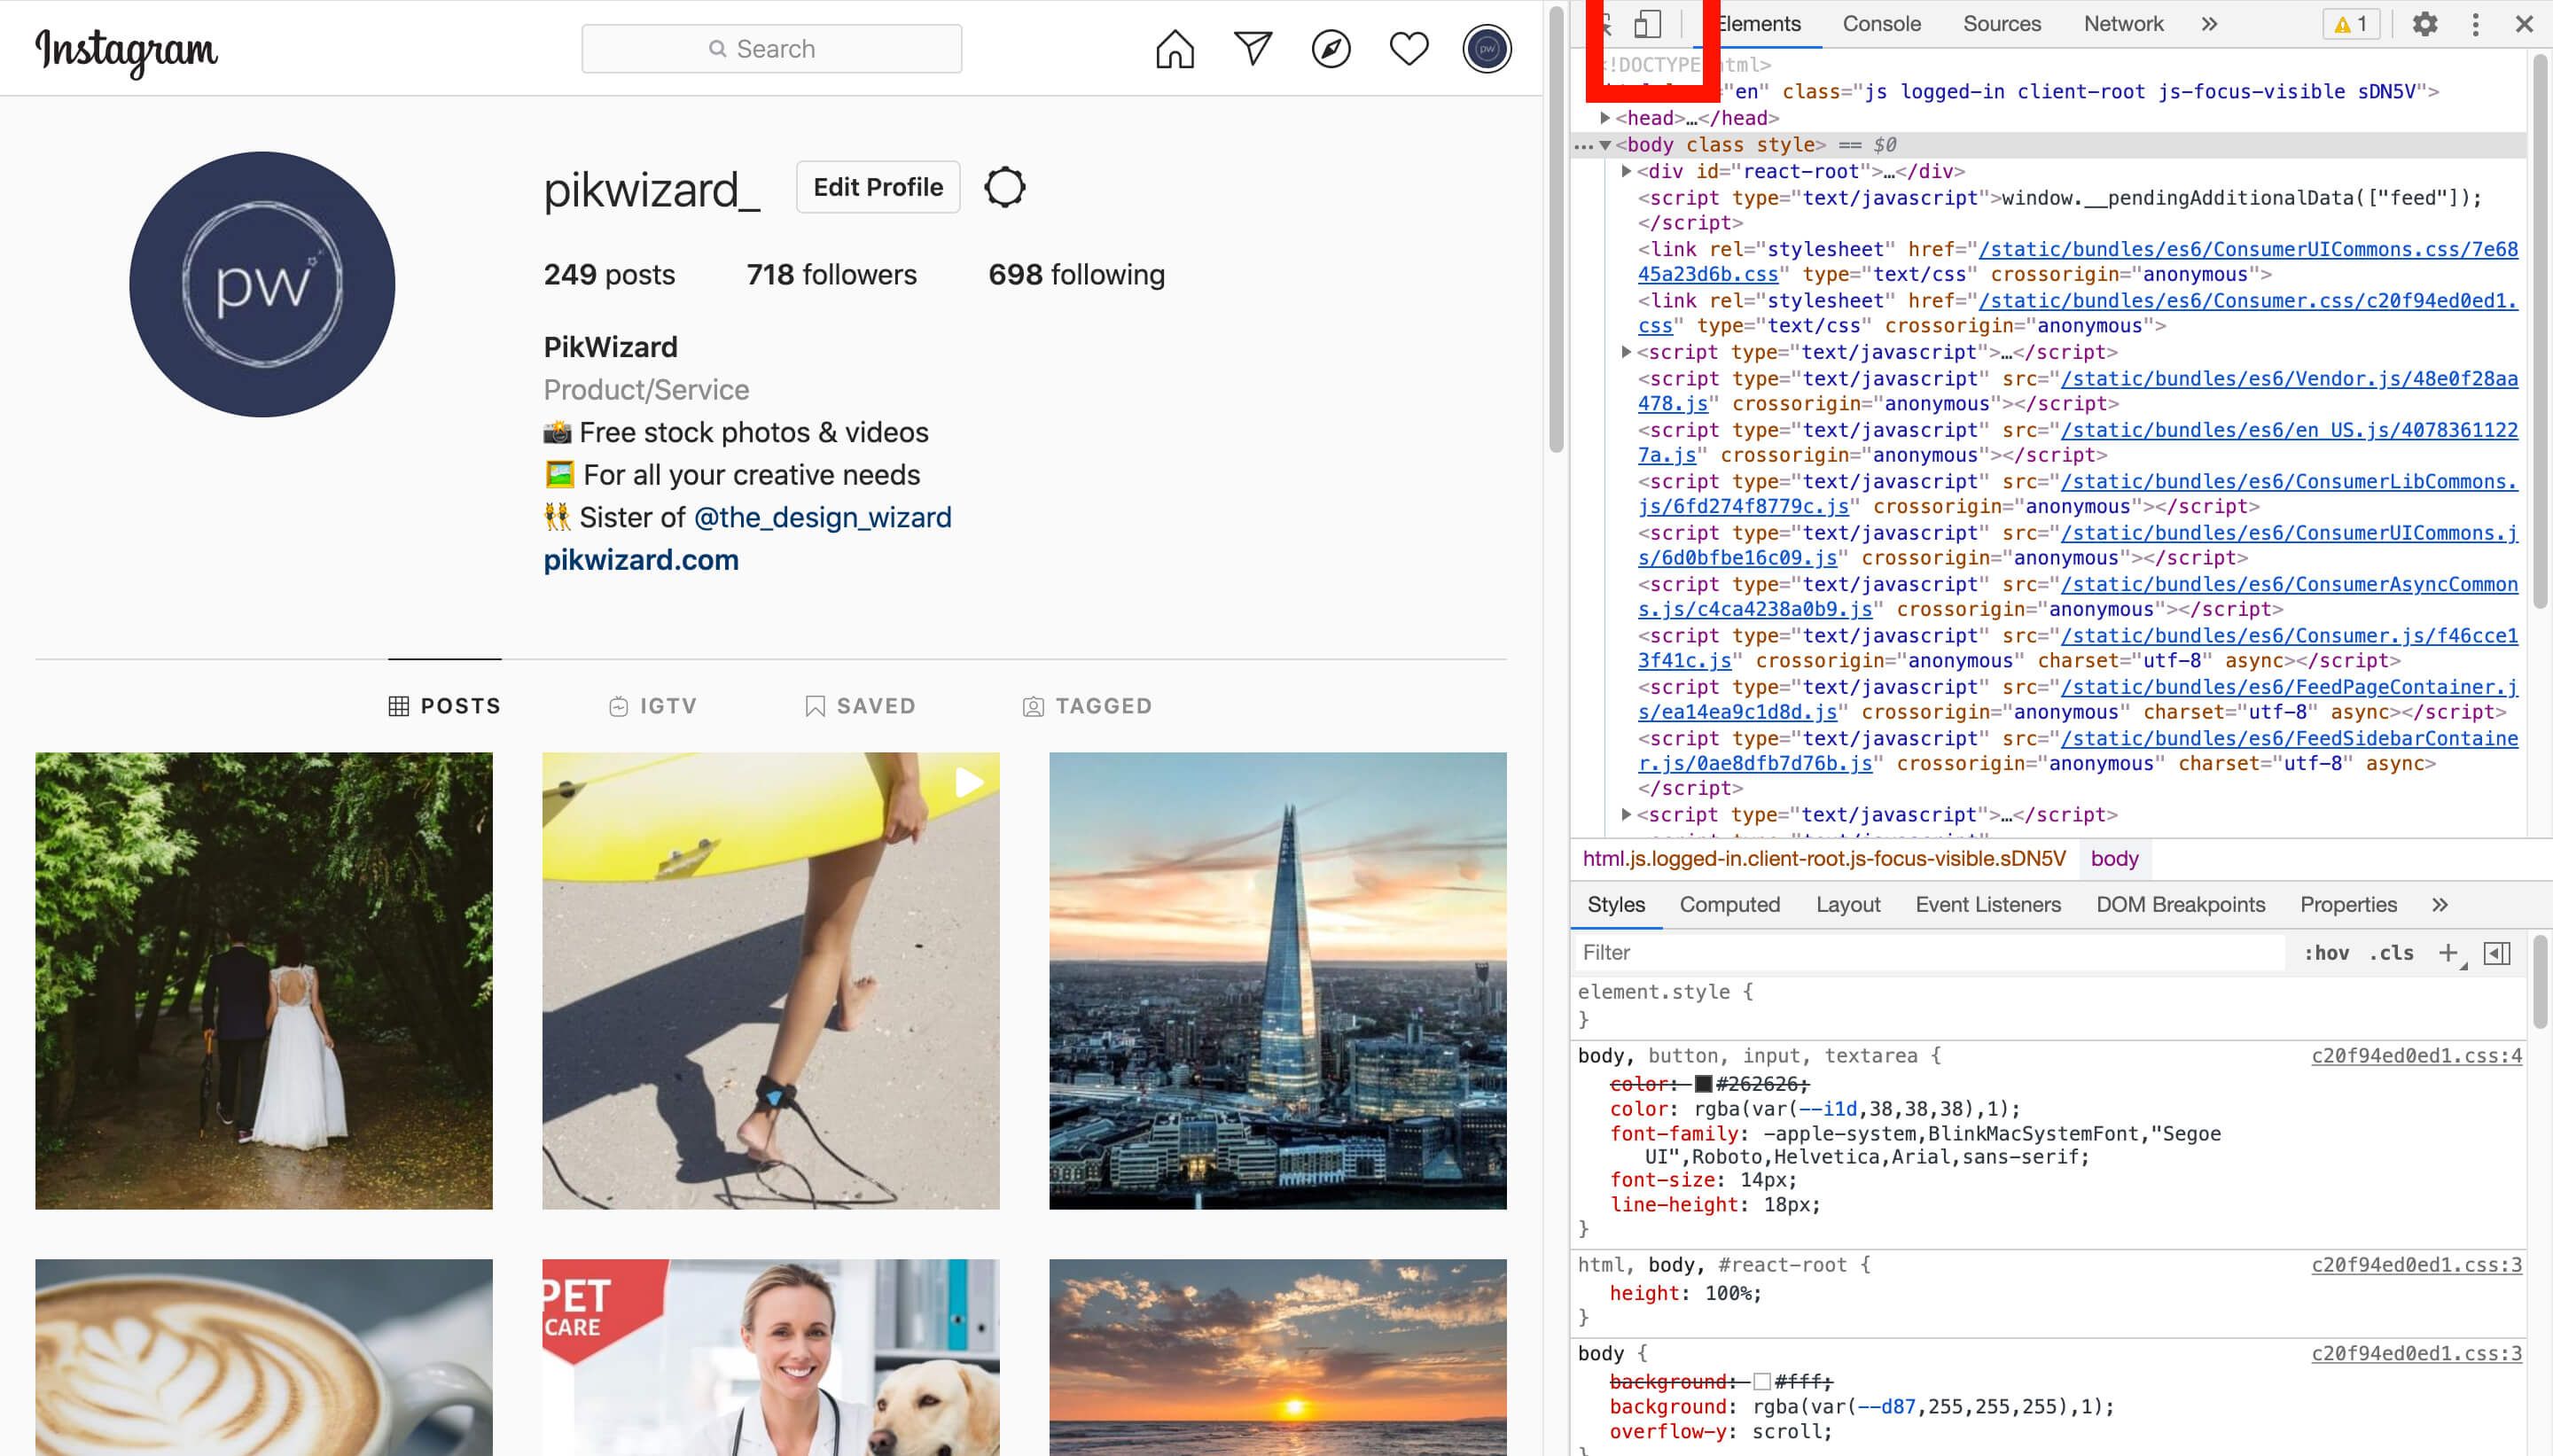View 718 followers list
The image size is (2553, 1456).
[831, 275]
